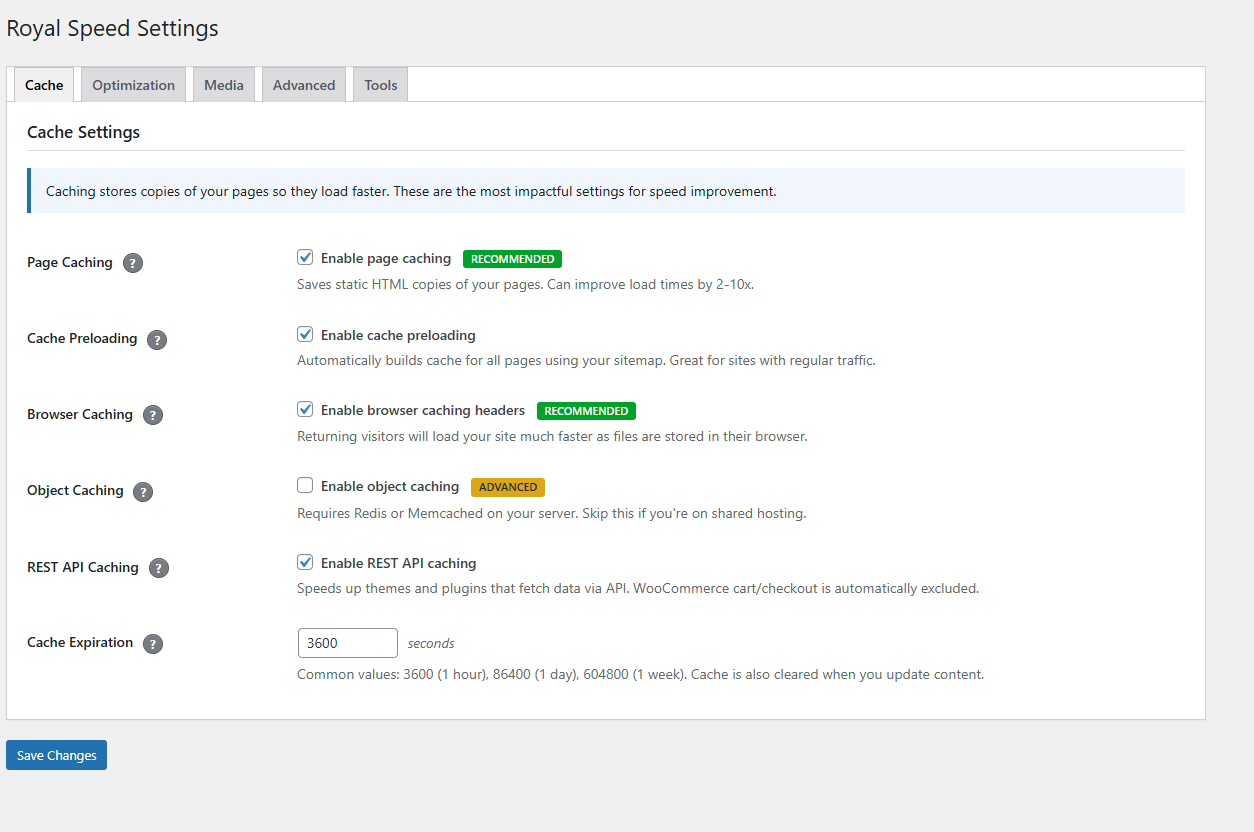Open the Cache Preloading help tooltip

pos(157,340)
